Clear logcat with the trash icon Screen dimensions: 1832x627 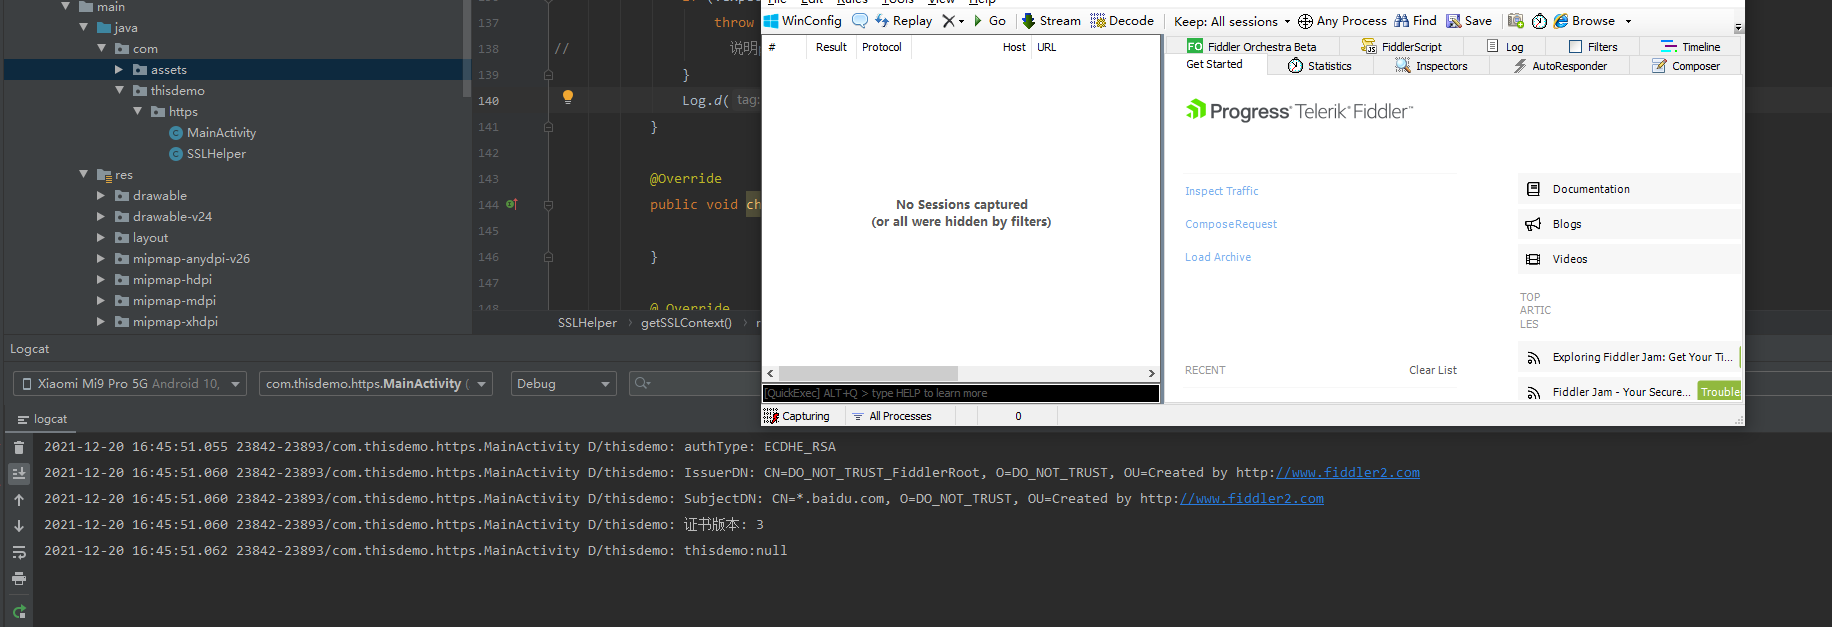point(18,448)
